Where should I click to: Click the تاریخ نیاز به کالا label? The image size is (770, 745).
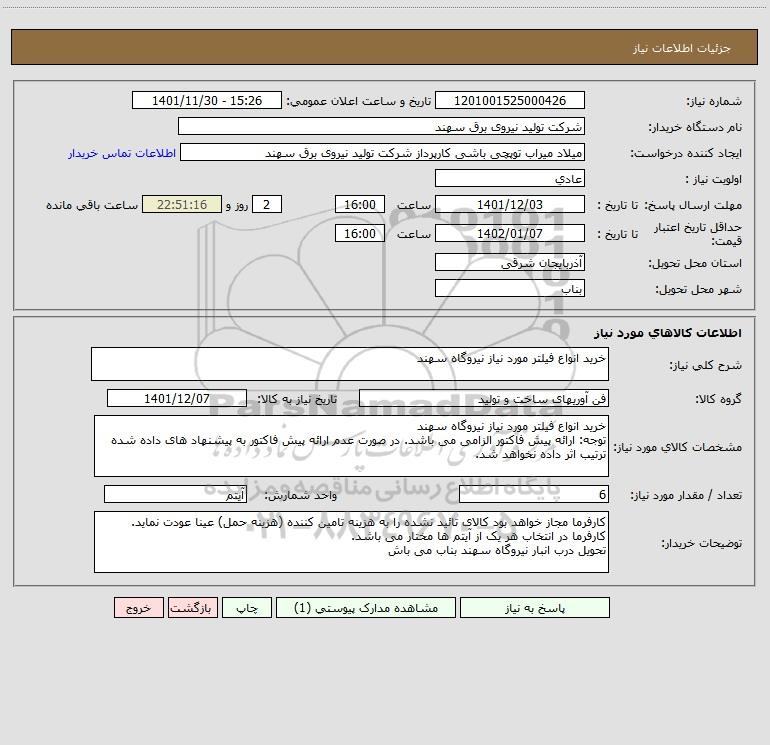point(297,399)
